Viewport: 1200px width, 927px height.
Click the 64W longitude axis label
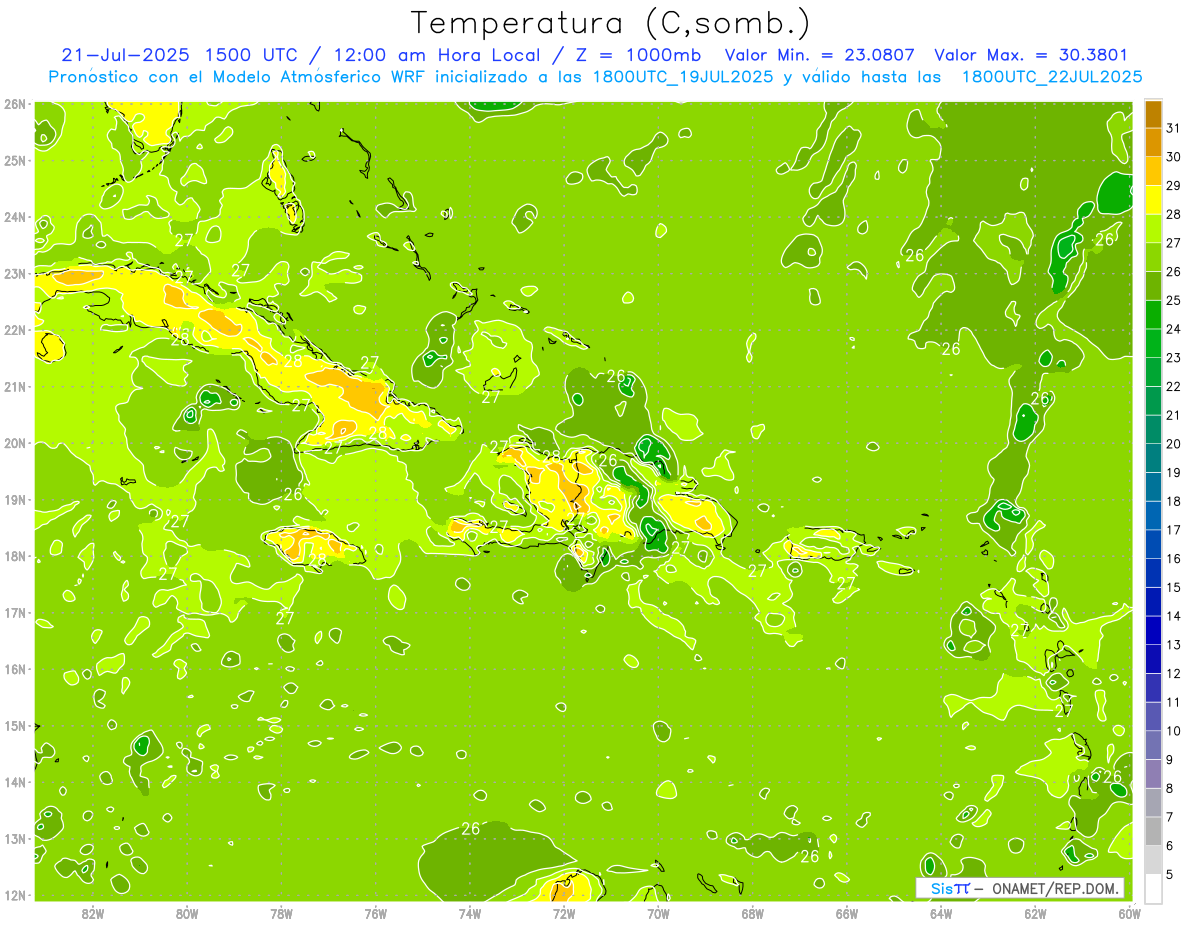941,913
